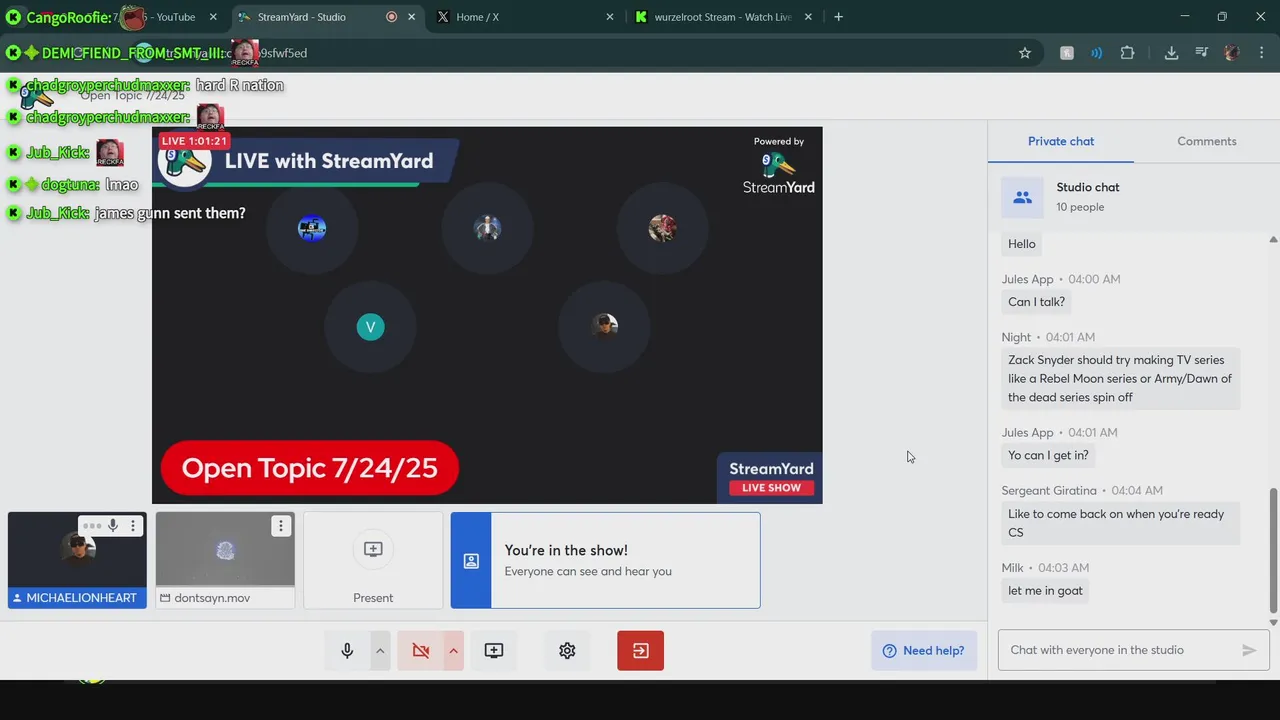The image size is (1280, 720).
Task: Click the 'hard R nation' overlay chat message
Action: (x=240, y=85)
